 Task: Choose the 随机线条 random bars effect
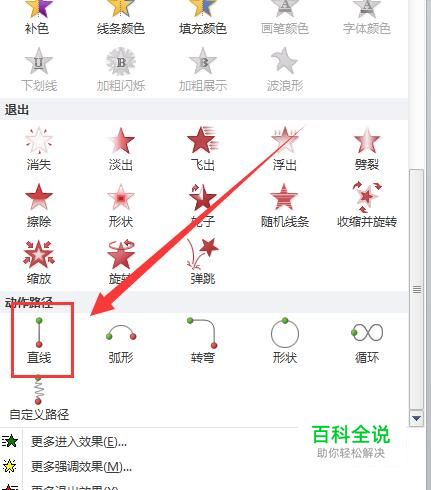pyautogui.click(x=285, y=206)
